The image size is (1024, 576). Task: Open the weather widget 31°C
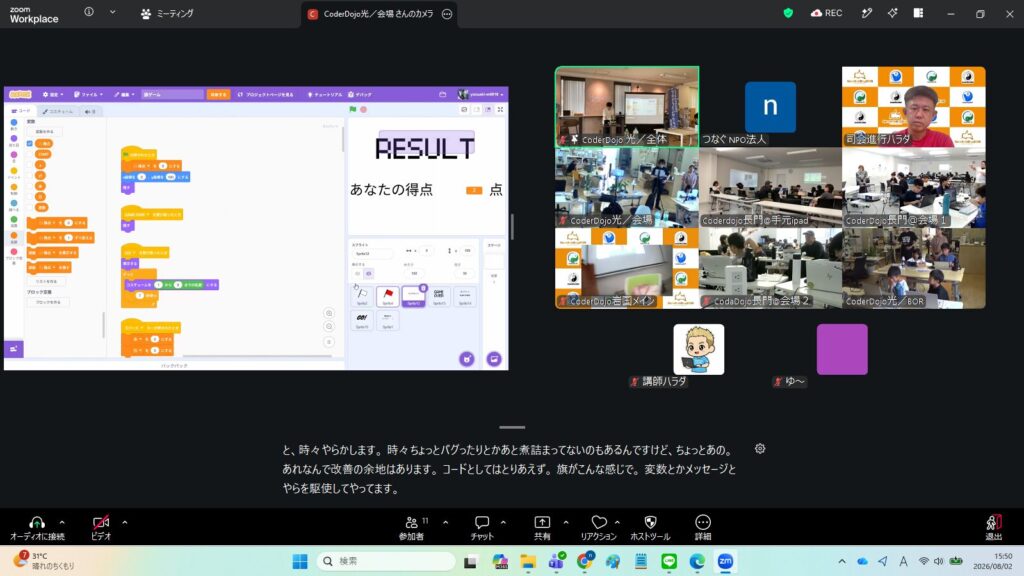[x=44, y=561]
